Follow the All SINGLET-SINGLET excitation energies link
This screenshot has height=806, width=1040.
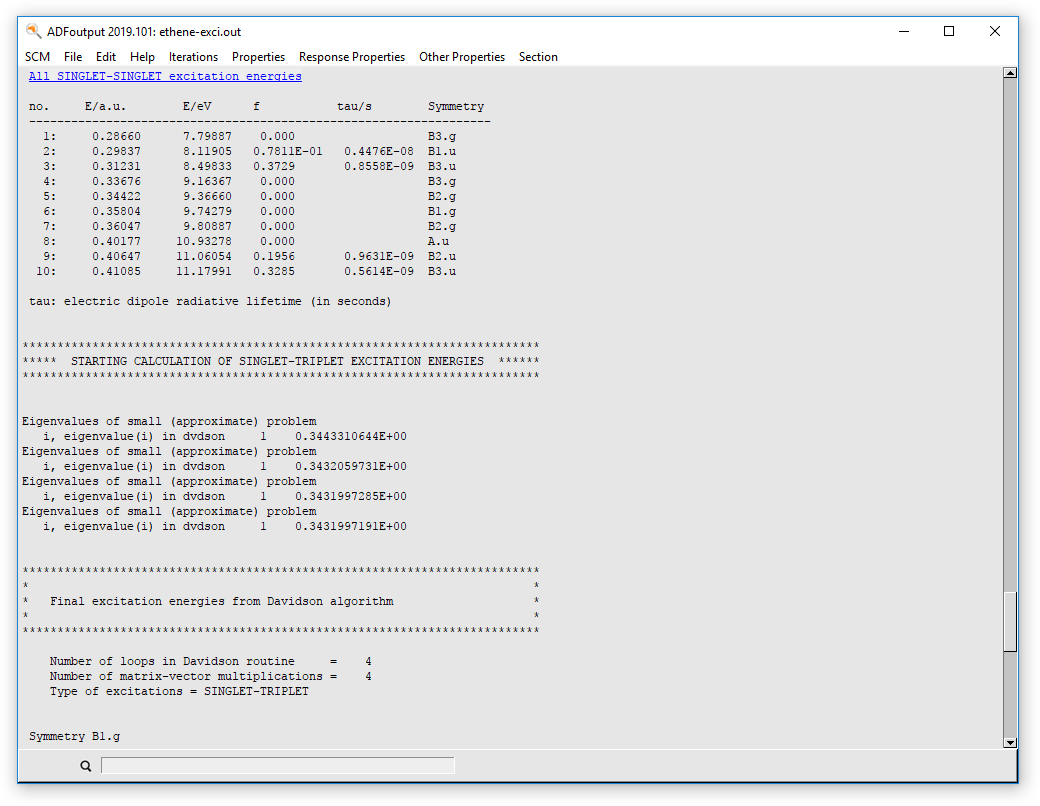coord(165,76)
